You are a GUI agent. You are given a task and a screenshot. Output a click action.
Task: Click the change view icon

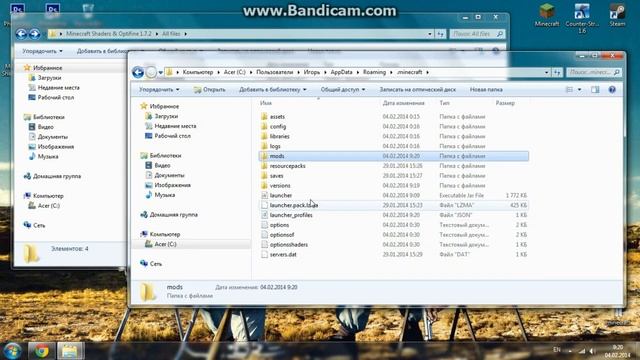(569, 89)
